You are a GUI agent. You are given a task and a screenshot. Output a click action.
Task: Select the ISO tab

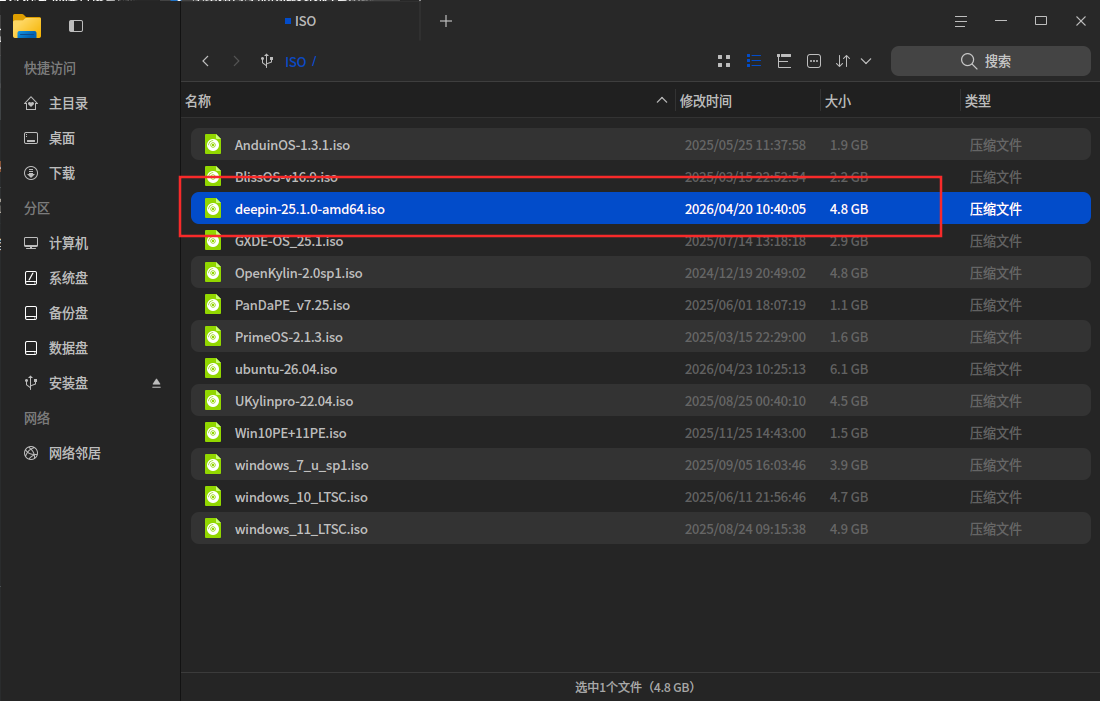(300, 21)
